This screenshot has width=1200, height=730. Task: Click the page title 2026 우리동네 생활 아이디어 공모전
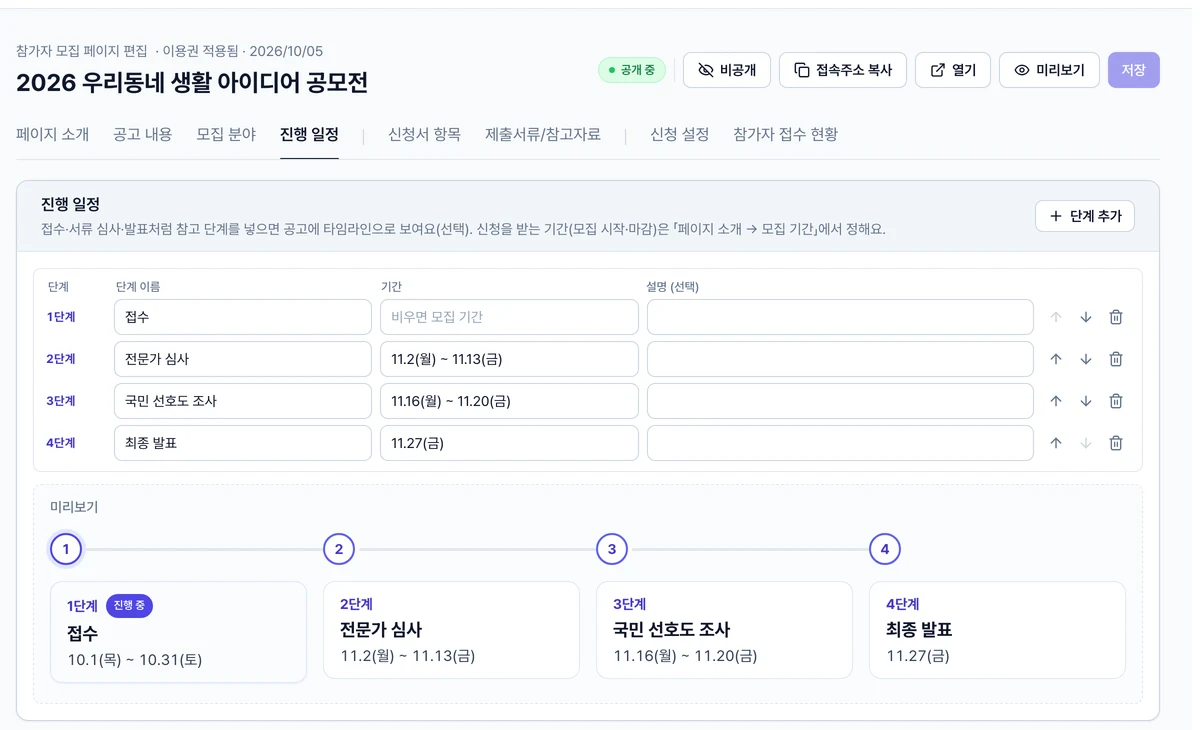(192, 82)
